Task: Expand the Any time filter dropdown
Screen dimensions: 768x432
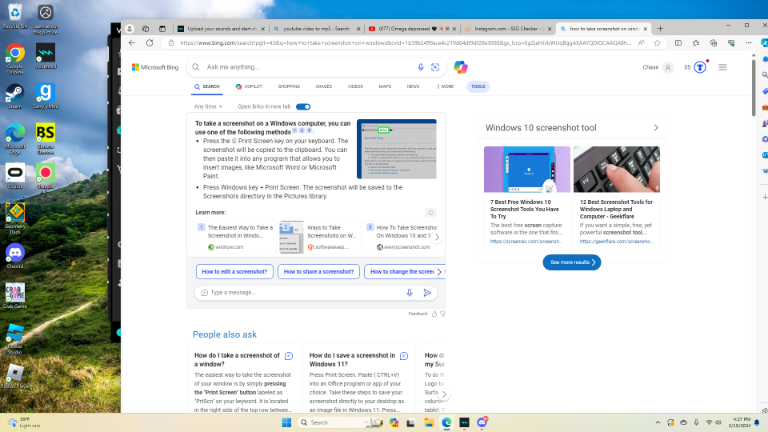Action: click(208, 106)
